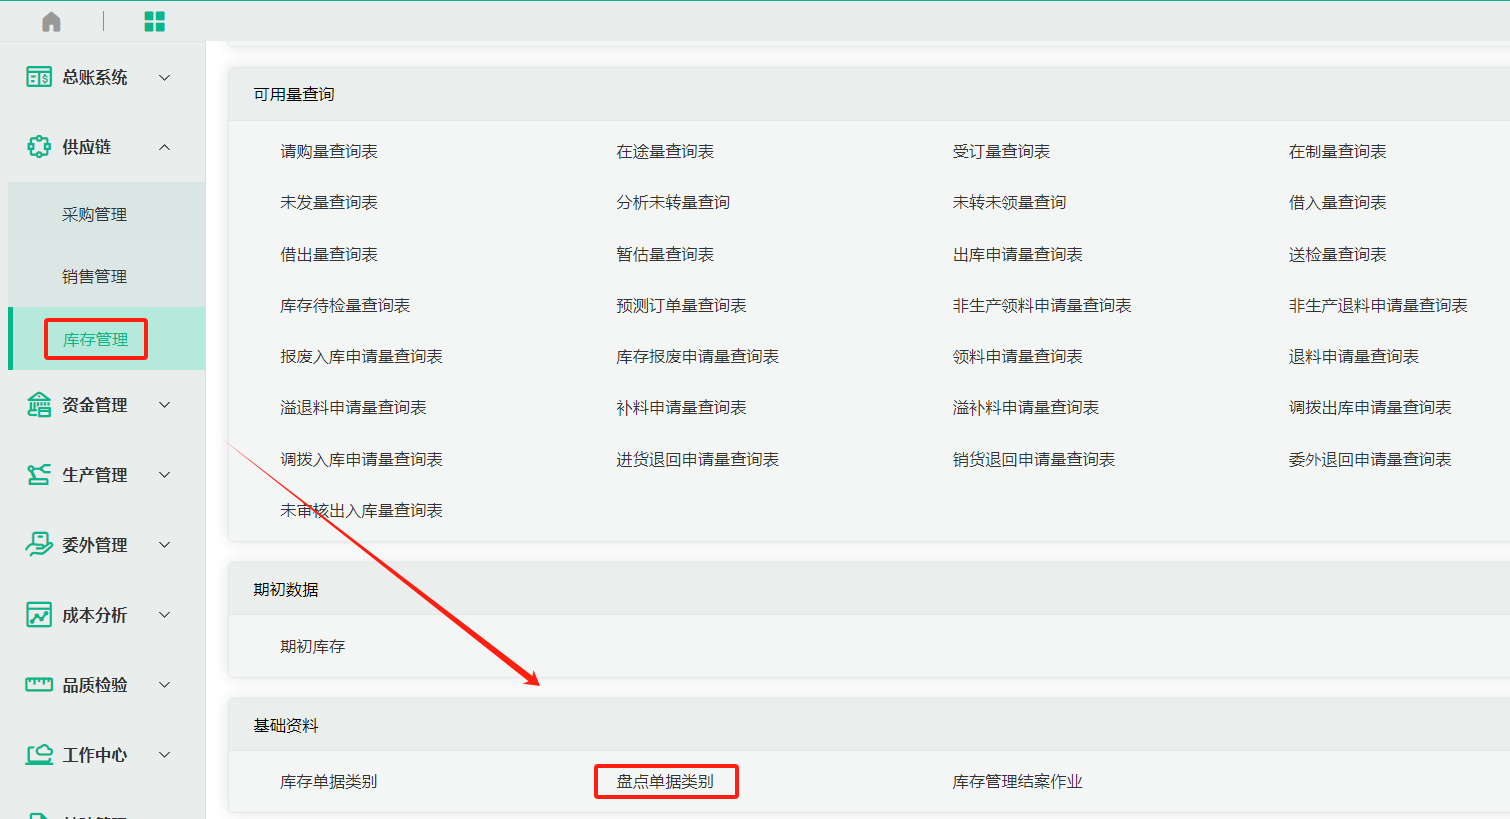Click the home icon in top bar
The width and height of the screenshot is (1510, 819).
pyautogui.click(x=51, y=21)
